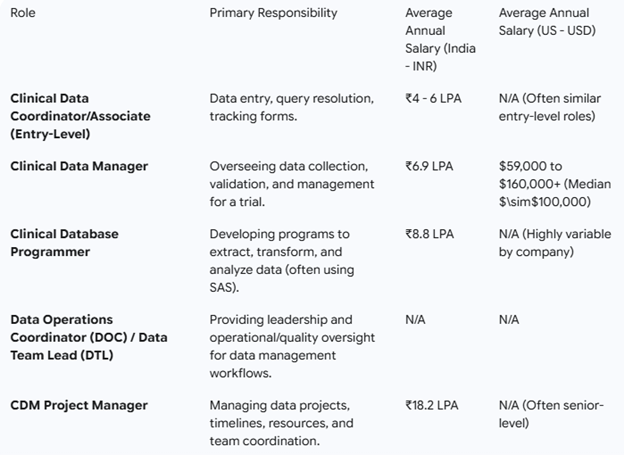Select the Clinical Database Programmer role name
The width and height of the screenshot is (624, 455).
pos(64,243)
